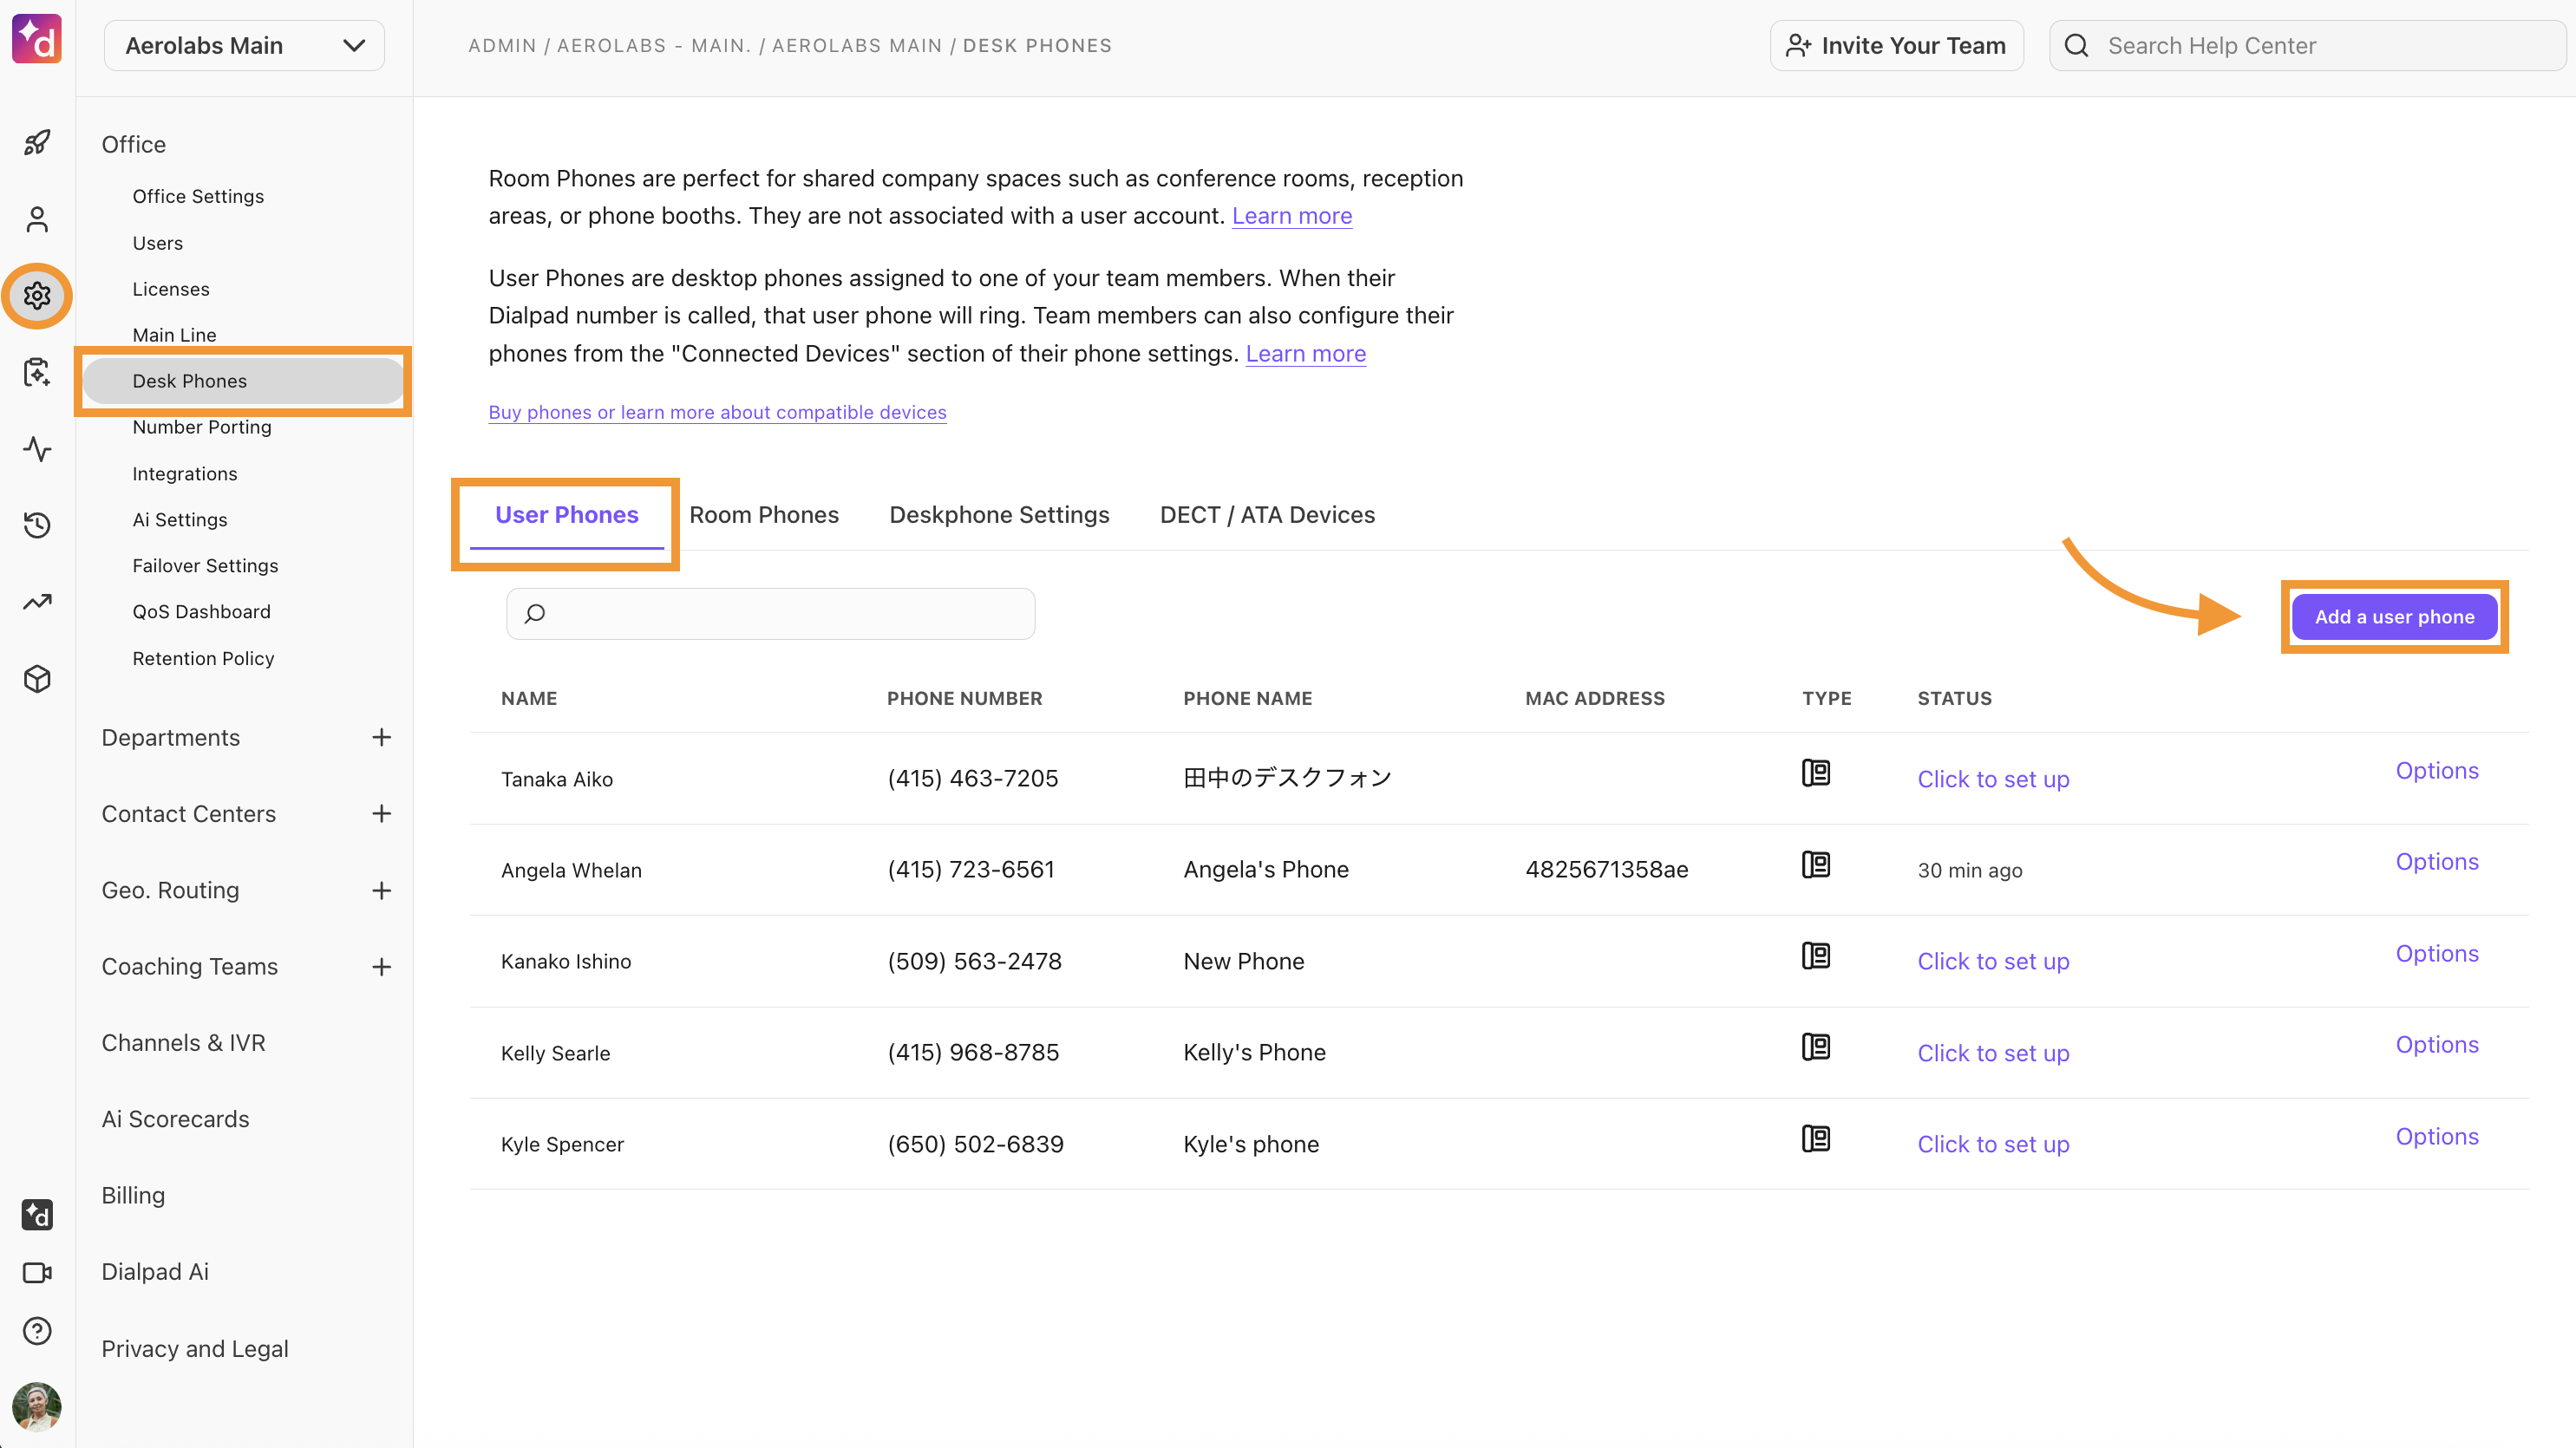The width and height of the screenshot is (2576, 1448).
Task: Click desk phone type icon for Angela Whelan
Action: [x=1816, y=864]
